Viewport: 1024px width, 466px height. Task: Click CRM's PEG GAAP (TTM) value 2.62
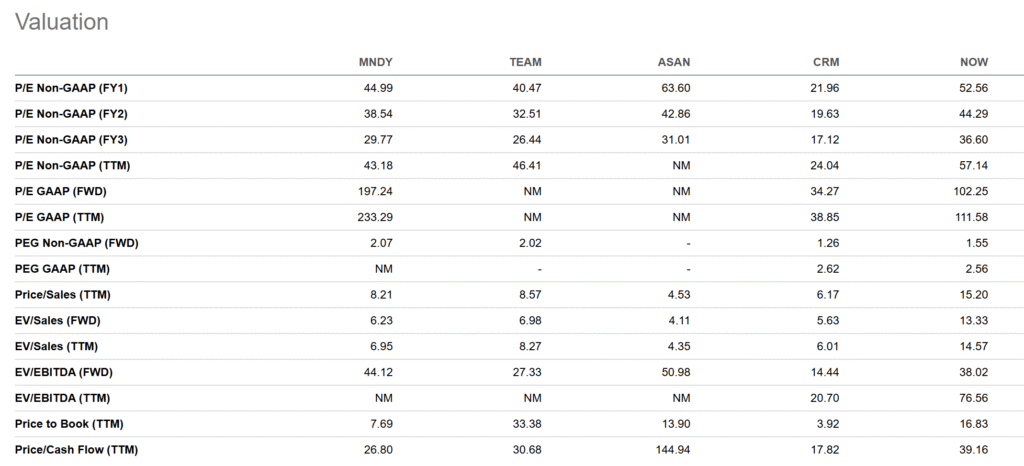tap(828, 269)
